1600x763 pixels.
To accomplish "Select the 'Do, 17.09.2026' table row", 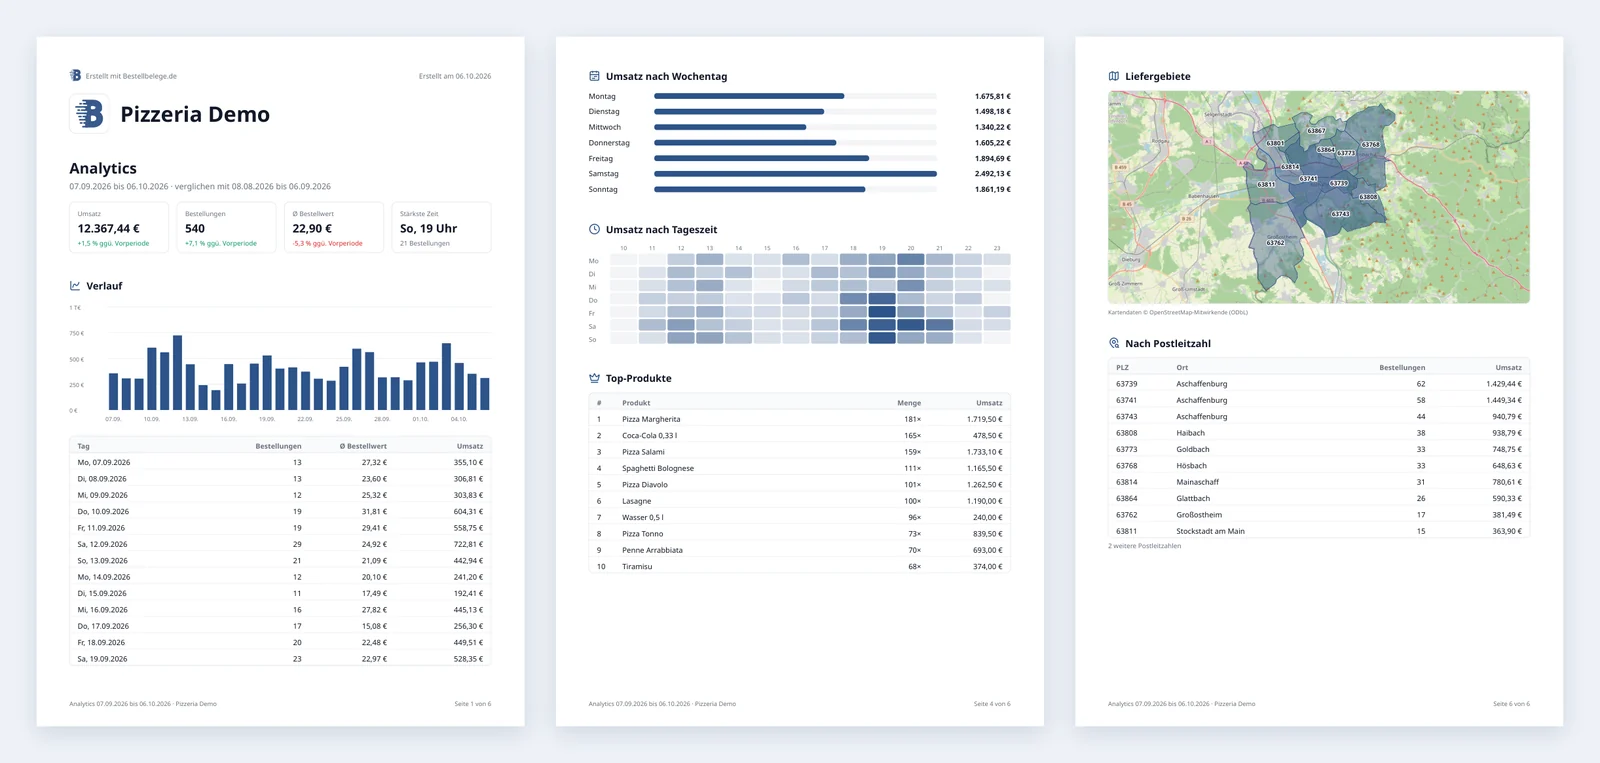I will point(280,626).
